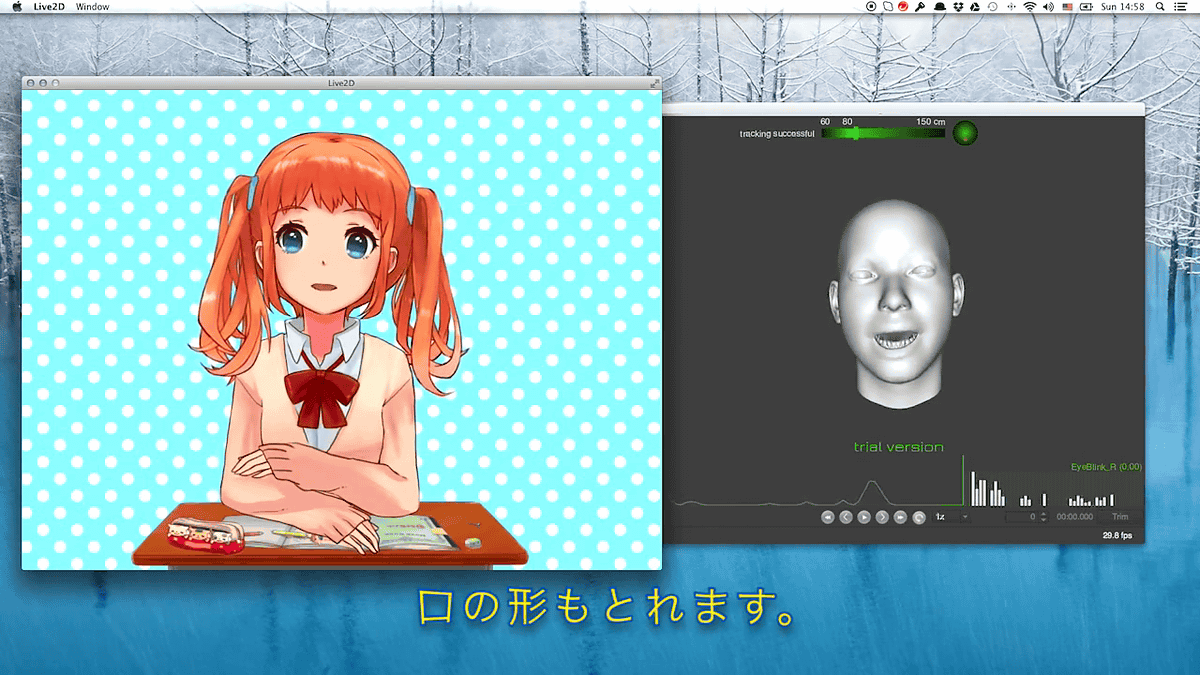Click the fast-forward button in tracker playback
This screenshot has width=1200, height=675.
[x=901, y=517]
